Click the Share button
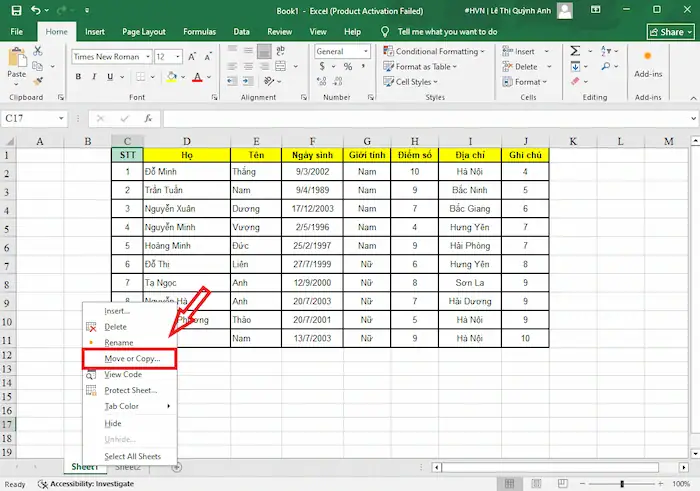 pyautogui.click(x=671, y=32)
